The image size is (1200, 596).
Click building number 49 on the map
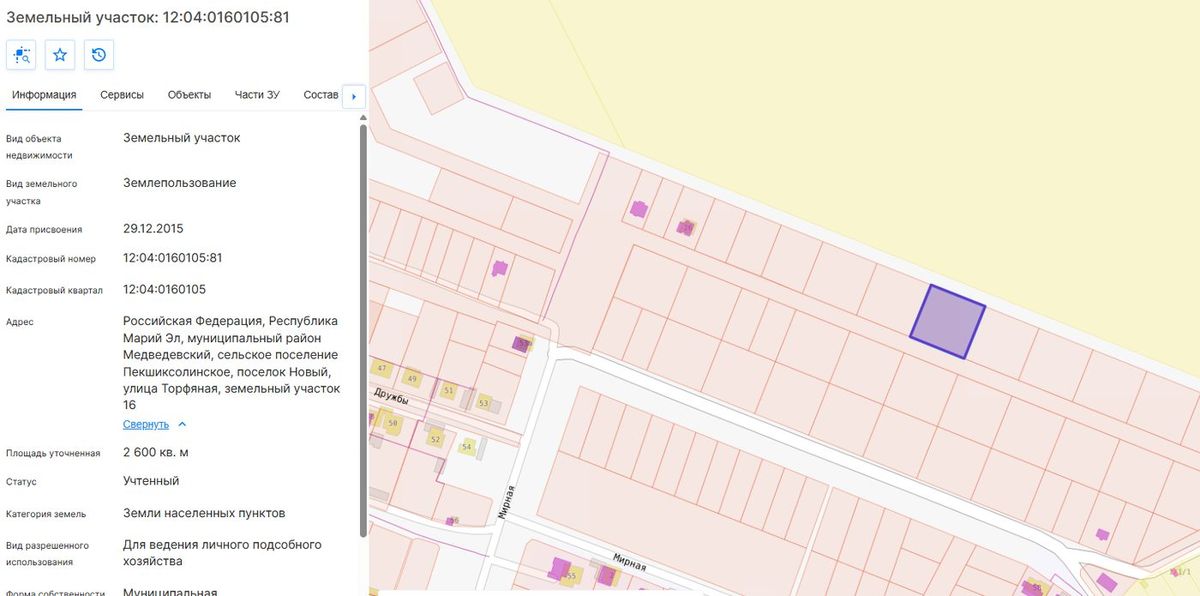click(412, 379)
